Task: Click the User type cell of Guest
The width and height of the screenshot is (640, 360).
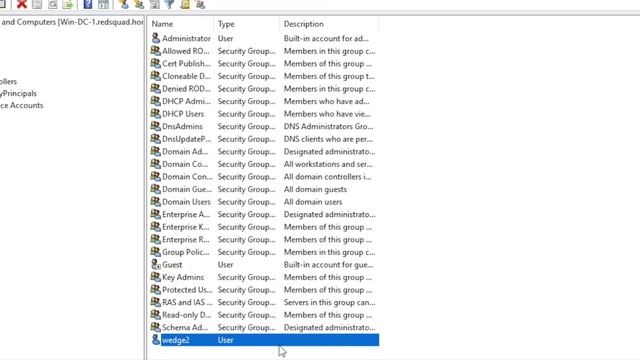Action: (x=225, y=264)
